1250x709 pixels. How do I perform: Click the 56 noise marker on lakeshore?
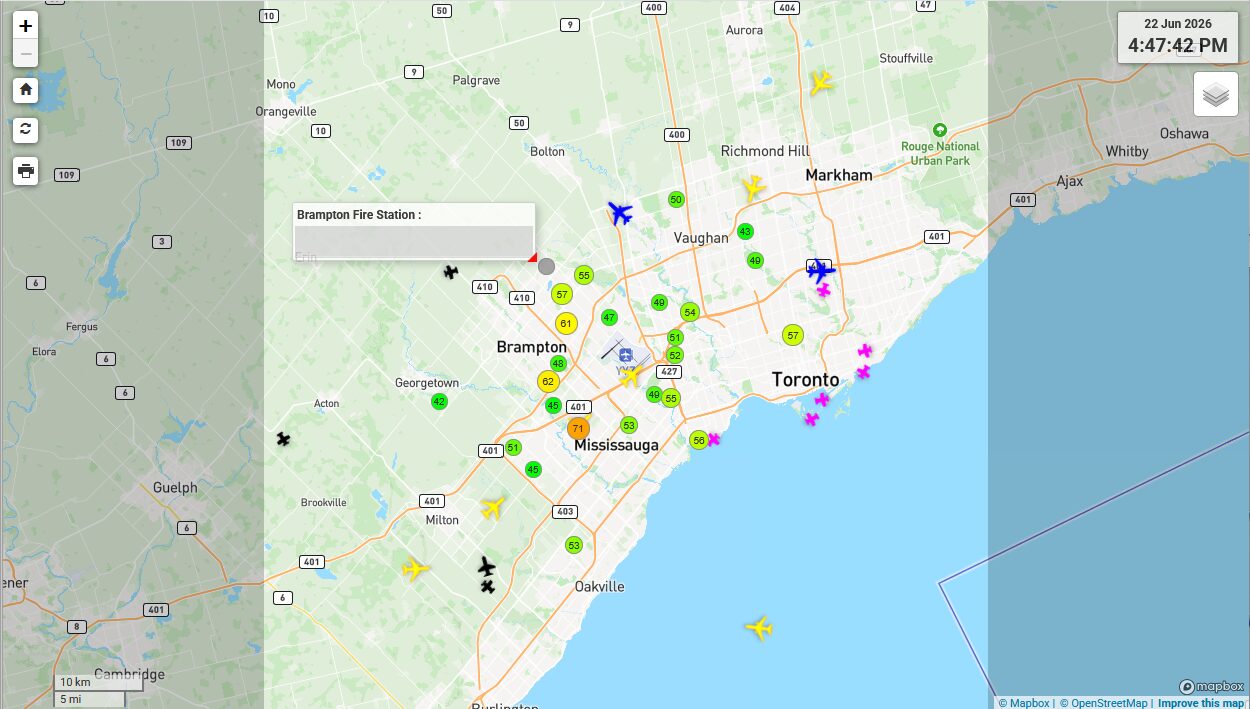[699, 440]
